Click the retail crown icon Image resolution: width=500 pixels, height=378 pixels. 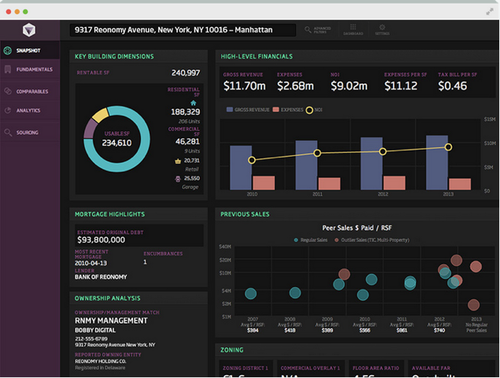coord(178,161)
